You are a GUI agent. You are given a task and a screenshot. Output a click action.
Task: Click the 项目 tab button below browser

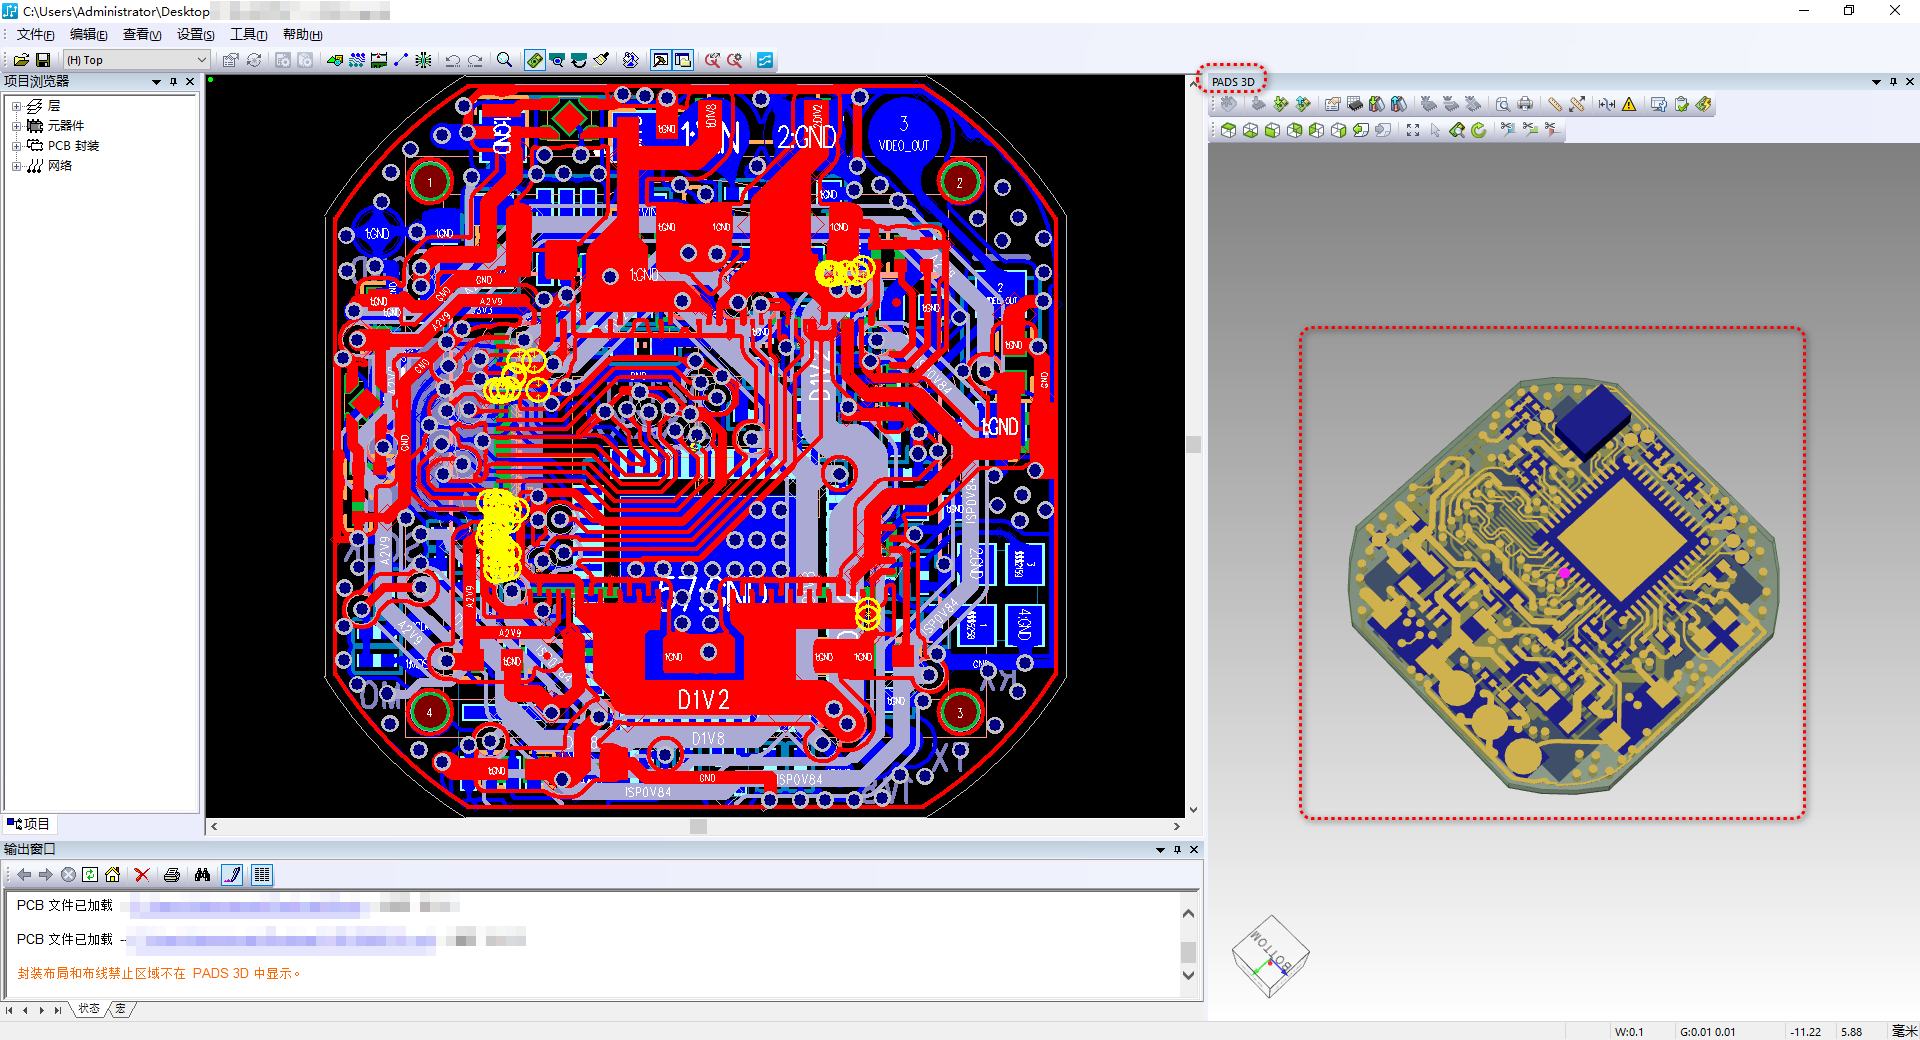29,824
